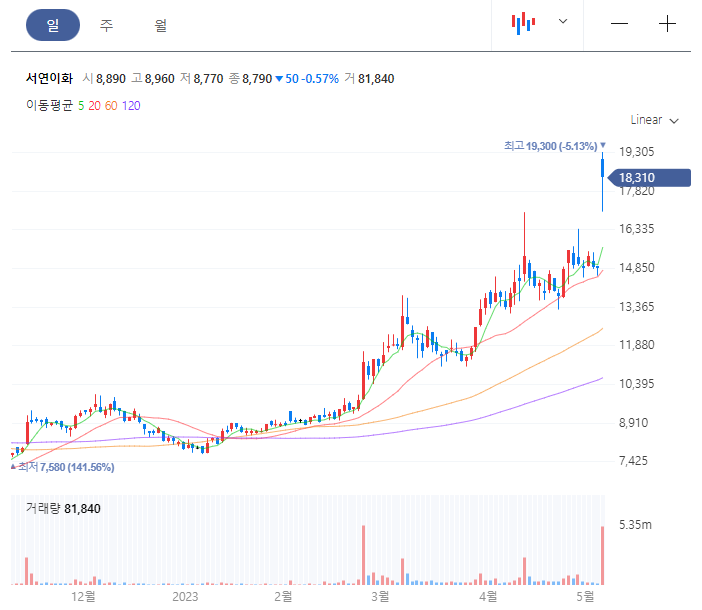The height and width of the screenshot is (610, 702).
Task: Click the high price 8,960 value
Action: coord(159,79)
